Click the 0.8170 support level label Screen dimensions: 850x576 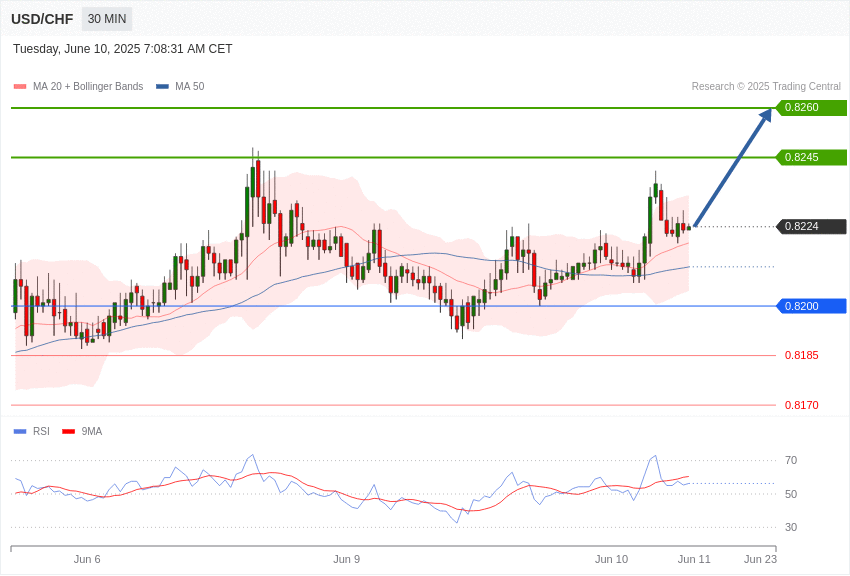point(802,405)
